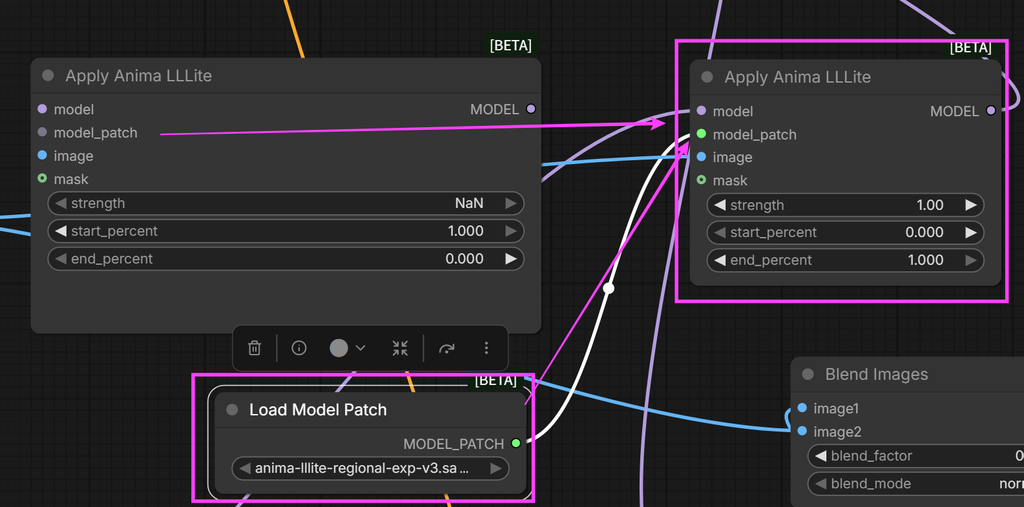Image resolution: width=1024 pixels, height=507 pixels.
Task: Click image1 input socket on Blend Images
Action: point(802,408)
